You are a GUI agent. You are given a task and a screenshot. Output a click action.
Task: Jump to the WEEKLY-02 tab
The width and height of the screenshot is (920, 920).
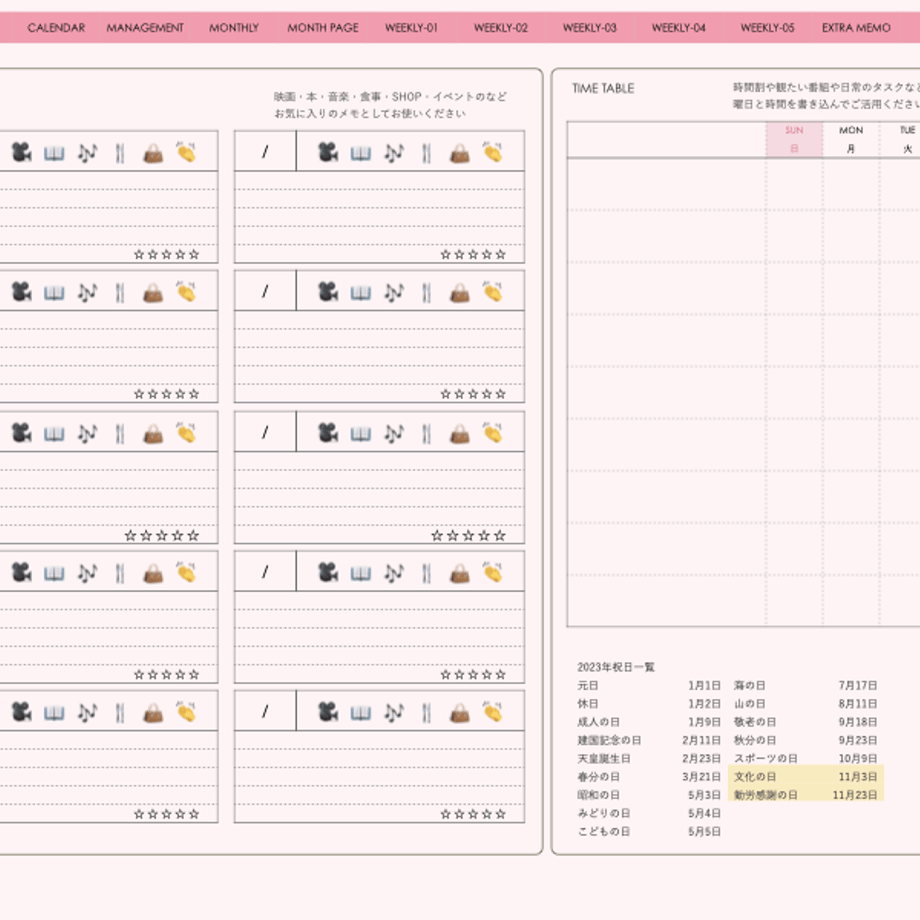[500, 28]
